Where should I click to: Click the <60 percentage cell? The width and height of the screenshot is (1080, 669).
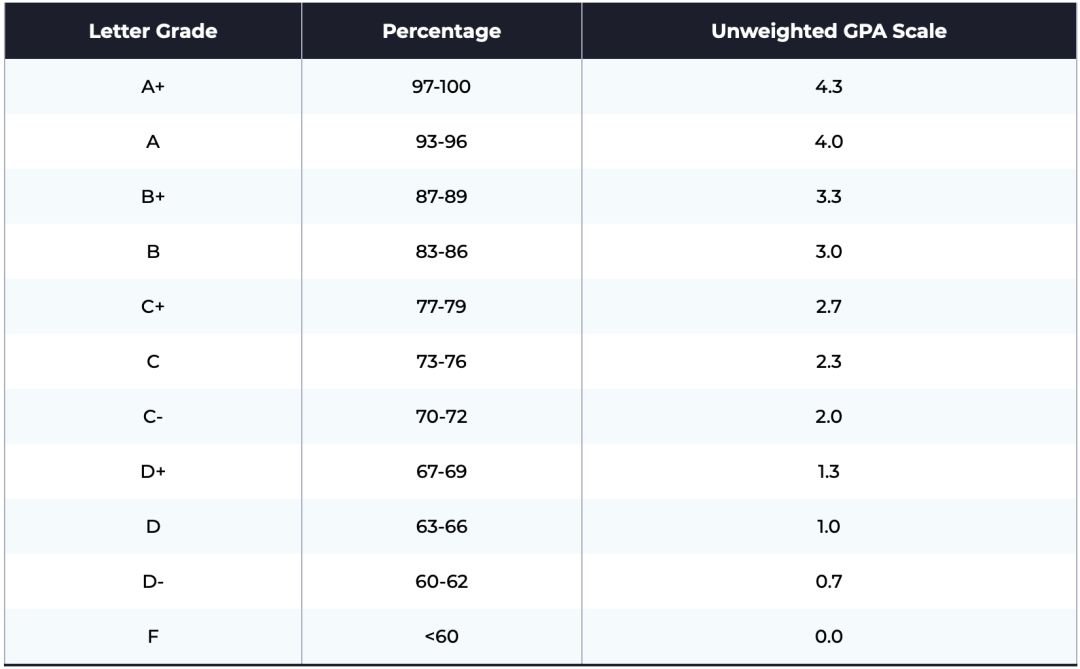click(441, 637)
